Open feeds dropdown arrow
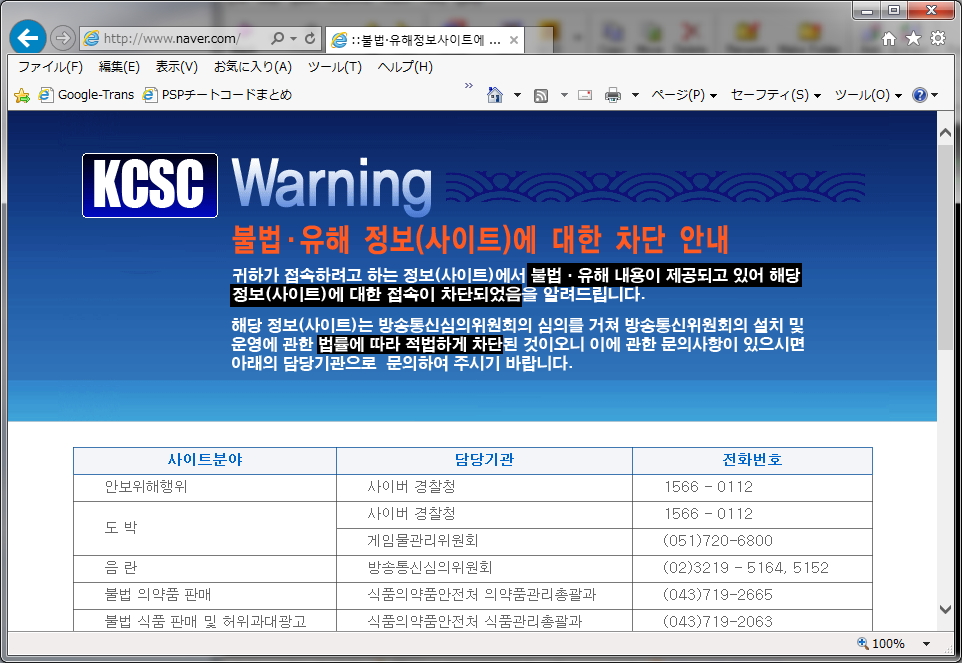Image resolution: width=962 pixels, height=663 pixels. pyautogui.click(x=564, y=95)
